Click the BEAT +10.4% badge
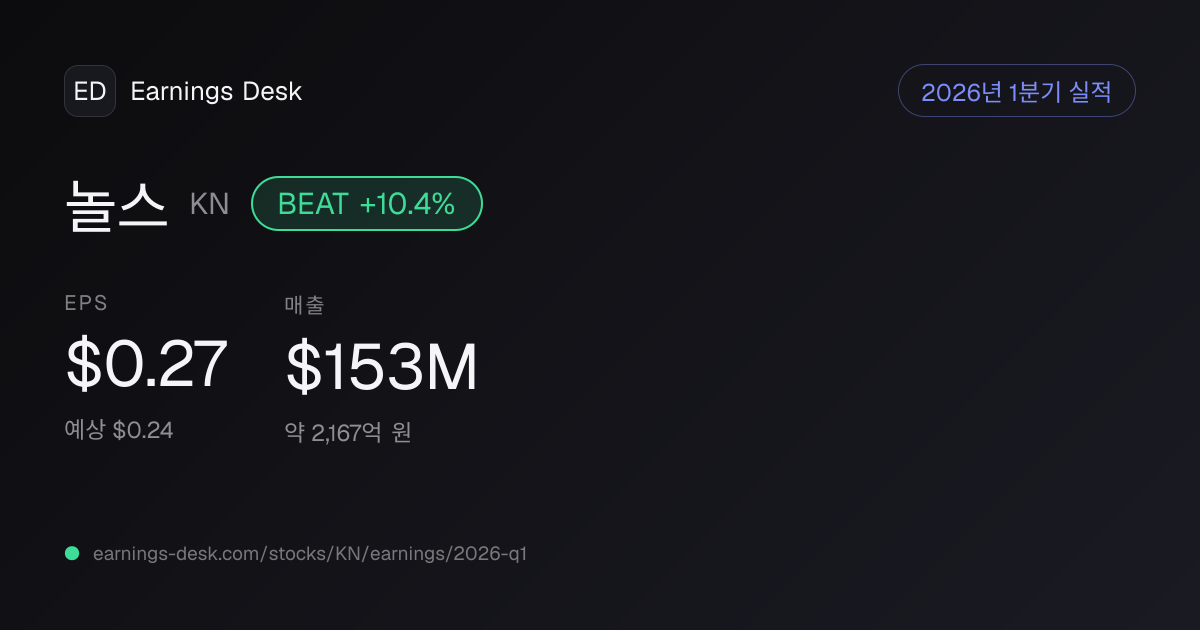Screen dimensions: 1200x630 [366, 204]
